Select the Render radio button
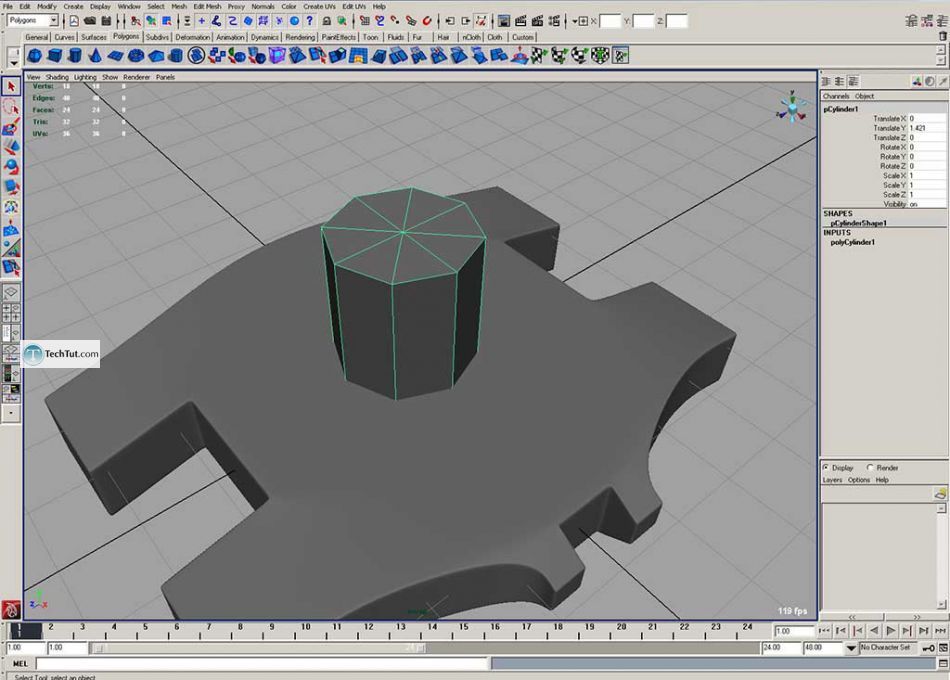The width and height of the screenshot is (950, 680). (870, 467)
